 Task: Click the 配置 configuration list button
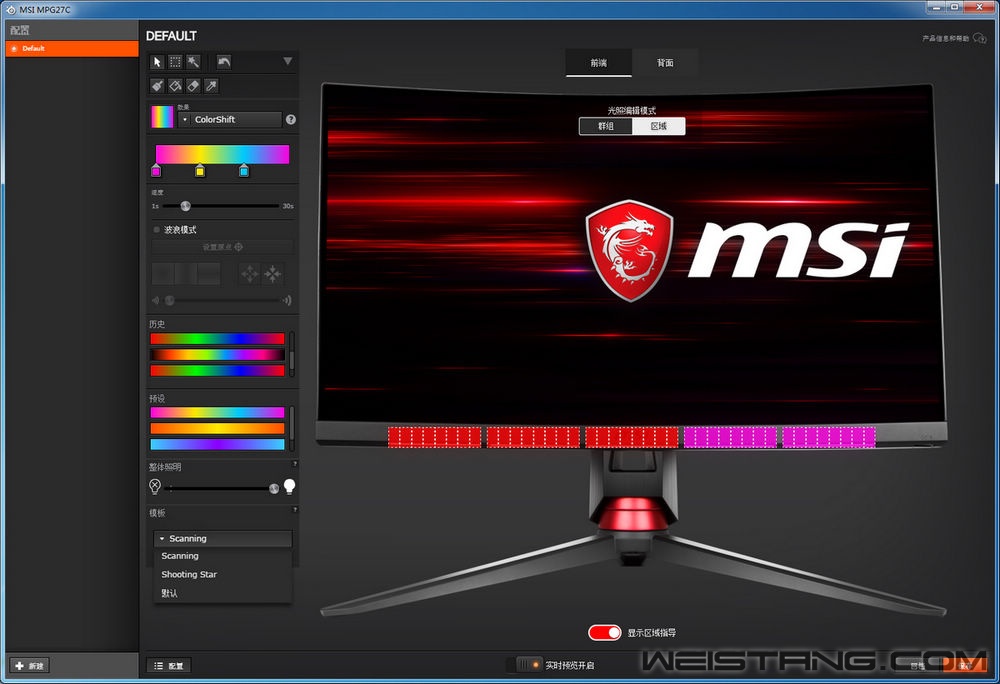coord(169,666)
